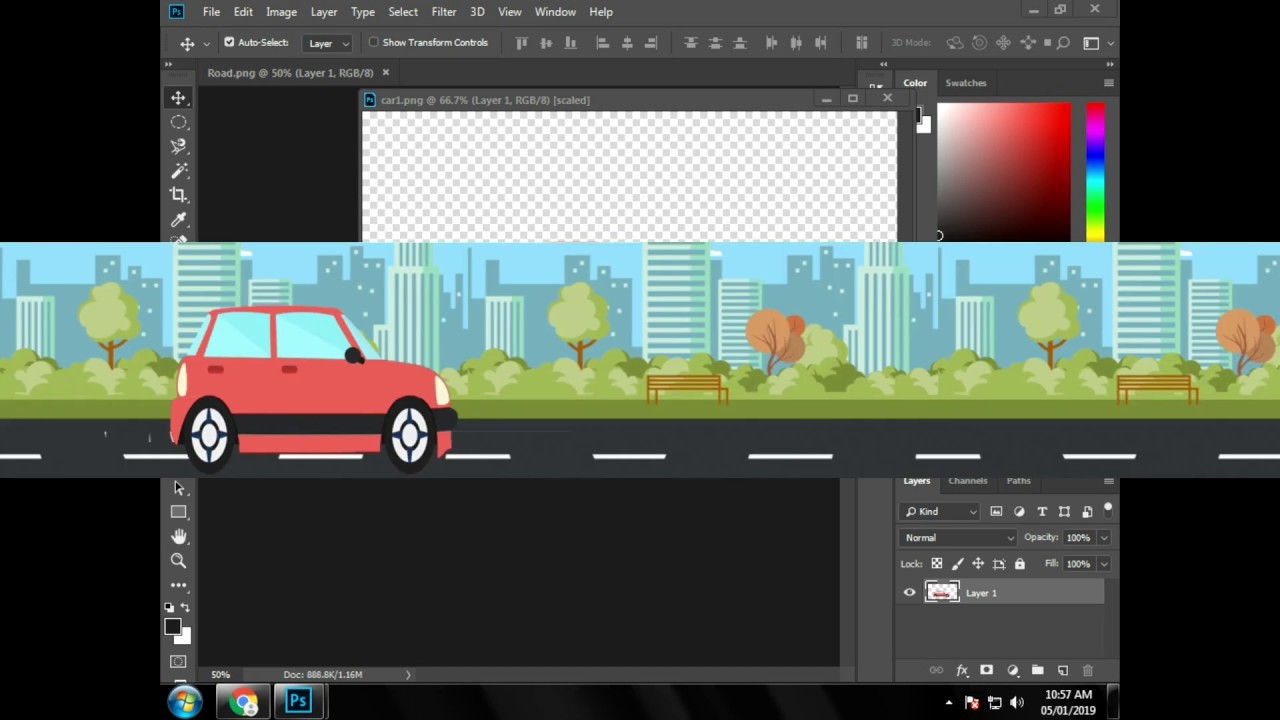Lock image pixels with brush icon
This screenshot has height=720, width=1280.
[x=958, y=564]
